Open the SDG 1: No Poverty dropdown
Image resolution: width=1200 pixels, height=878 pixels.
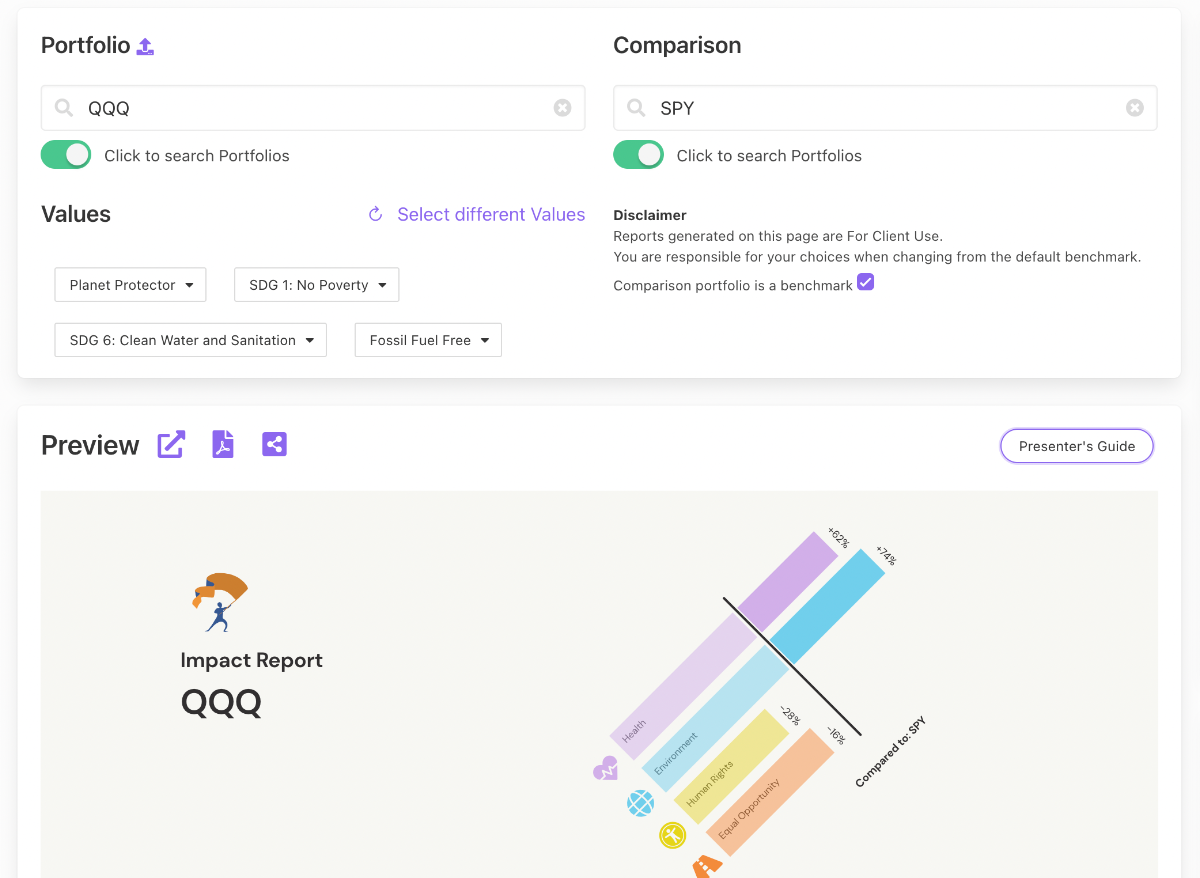[x=316, y=285]
